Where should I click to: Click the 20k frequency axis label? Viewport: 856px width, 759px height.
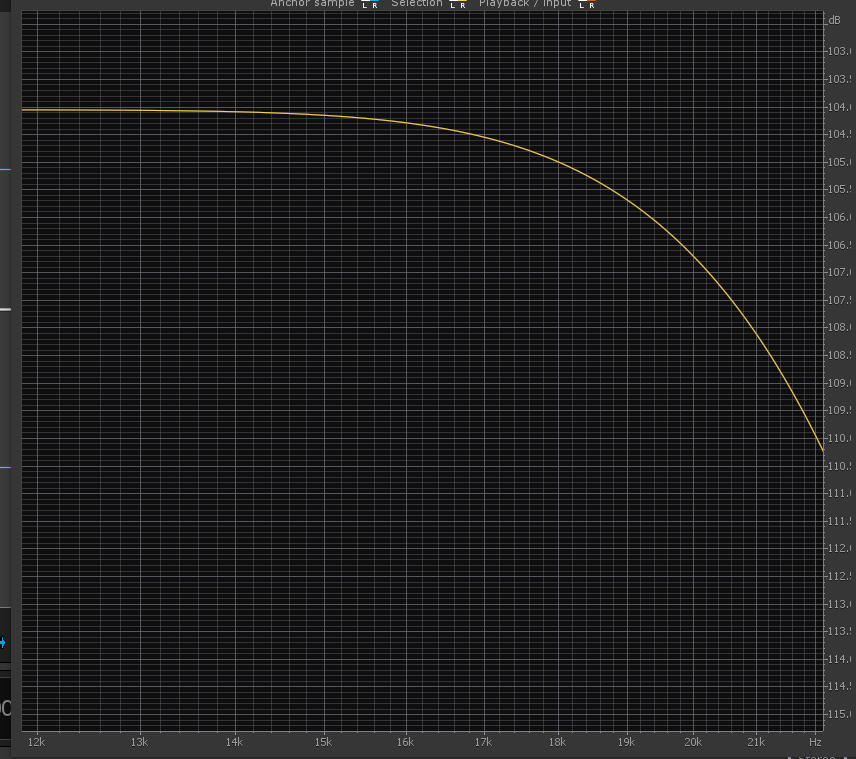coord(693,742)
